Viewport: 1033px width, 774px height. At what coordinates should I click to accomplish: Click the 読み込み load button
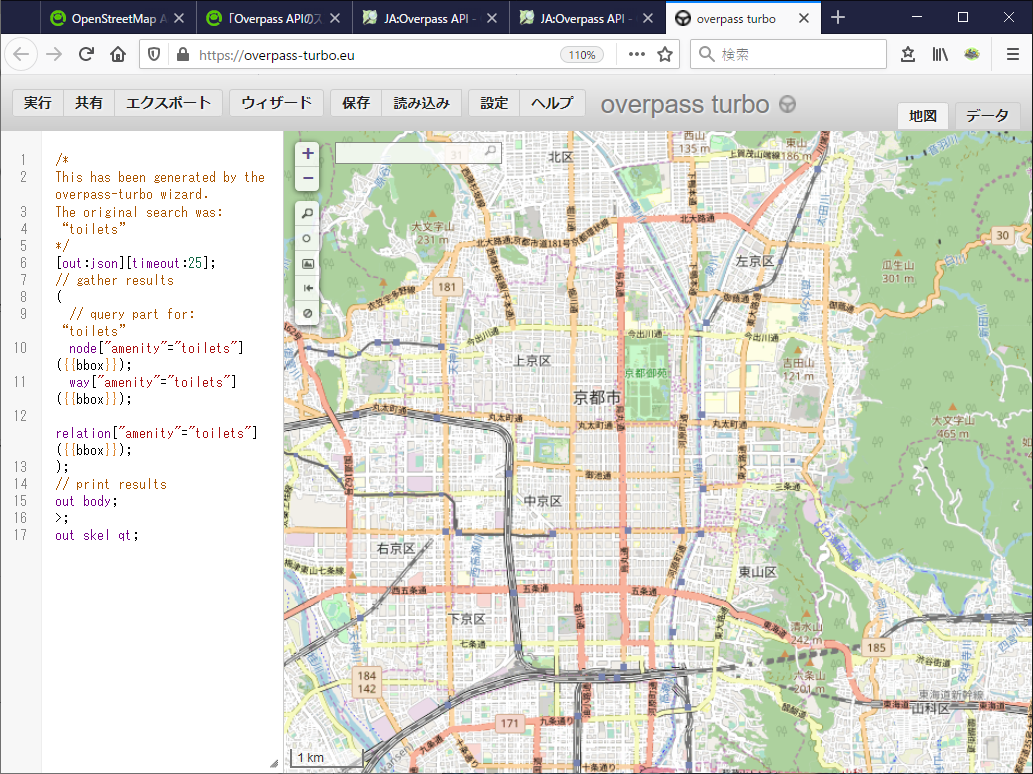click(422, 103)
